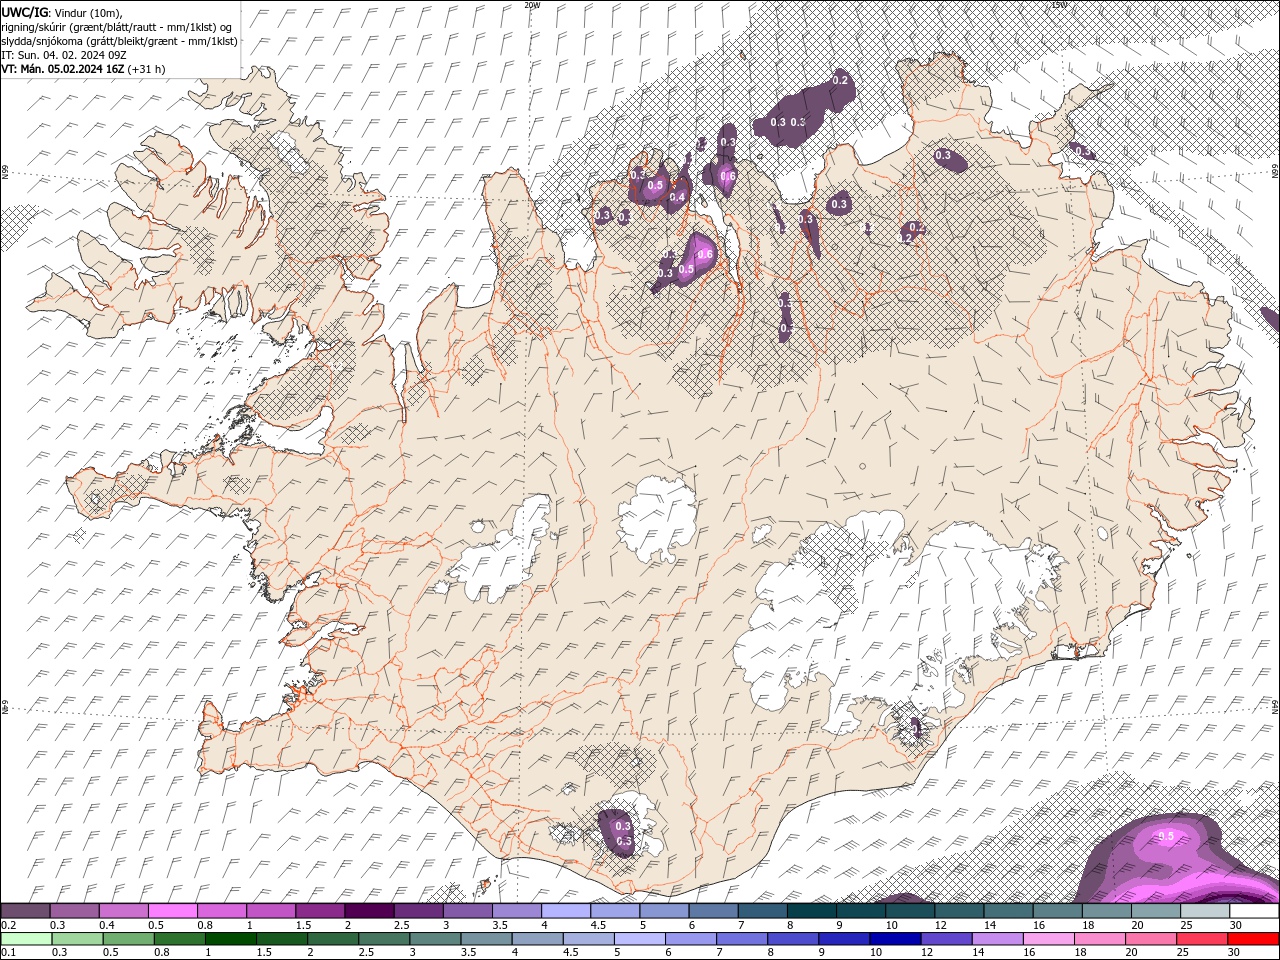Image resolution: width=1280 pixels, height=960 pixels.
Task: Select the 'IT: Sun. 04. 02. 2024 09Z' line
Action: pos(66,55)
